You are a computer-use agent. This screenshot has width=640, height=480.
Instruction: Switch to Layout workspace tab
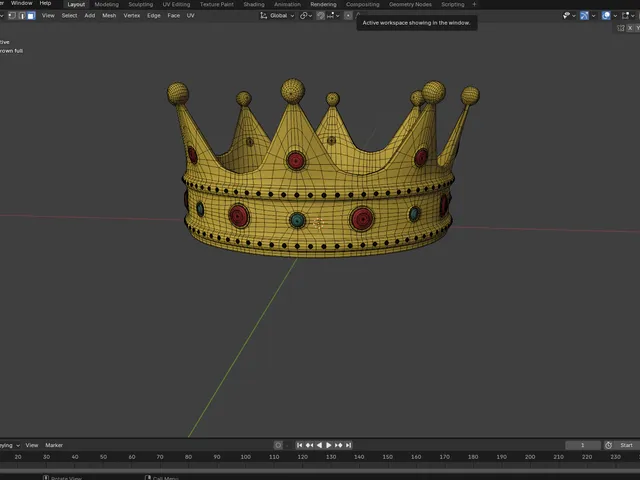pyautogui.click(x=76, y=4)
